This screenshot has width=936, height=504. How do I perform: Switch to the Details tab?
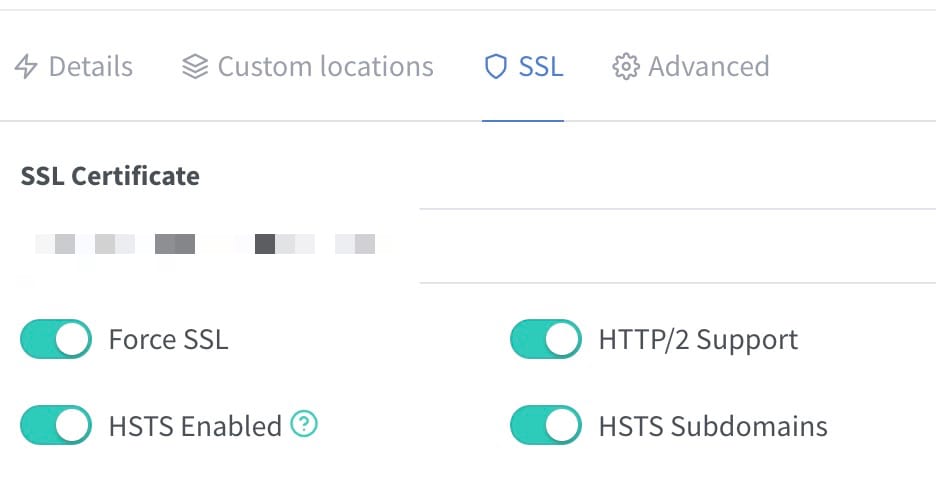pos(73,66)
